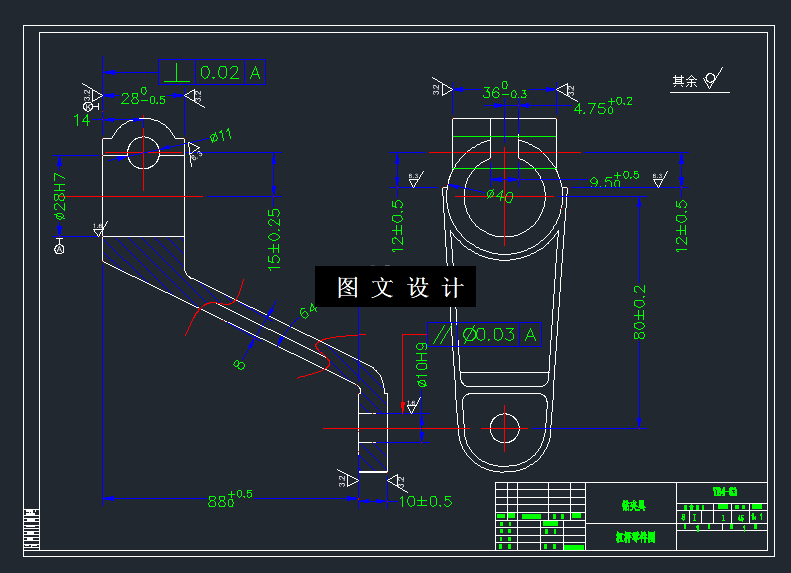Viewport: 791px width, 573px height.
Task: Click the 铣夹具 text in the title block
Action: point(633,505)
